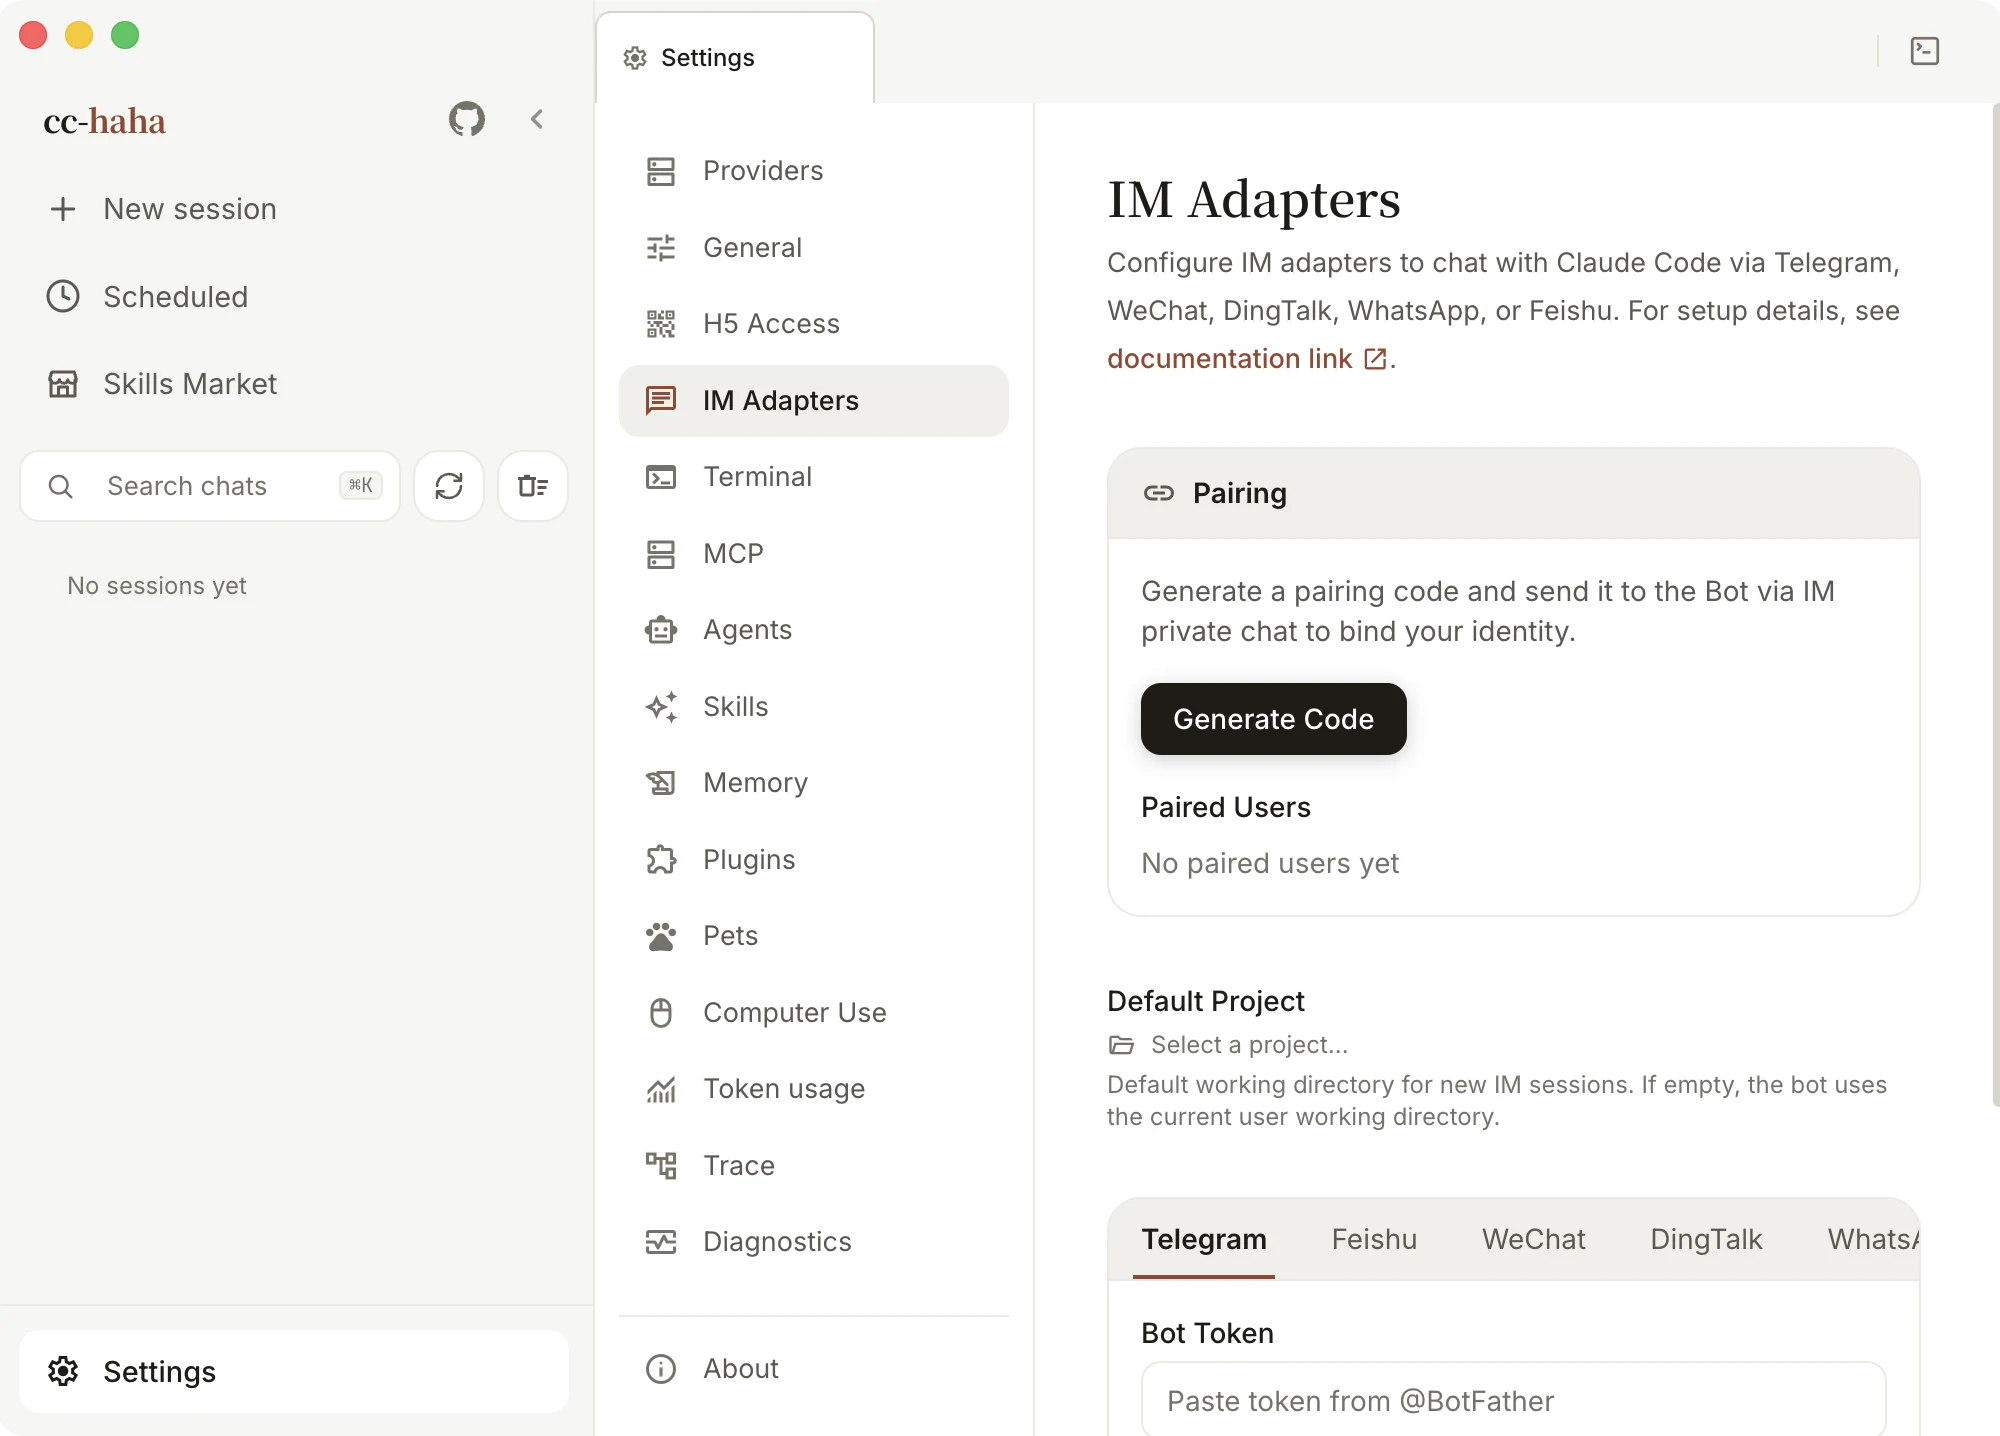The width and height of the screenshot is (2000, 1436).
Task: Click the page scrollbar on the right
Action: coord(1995,605)
